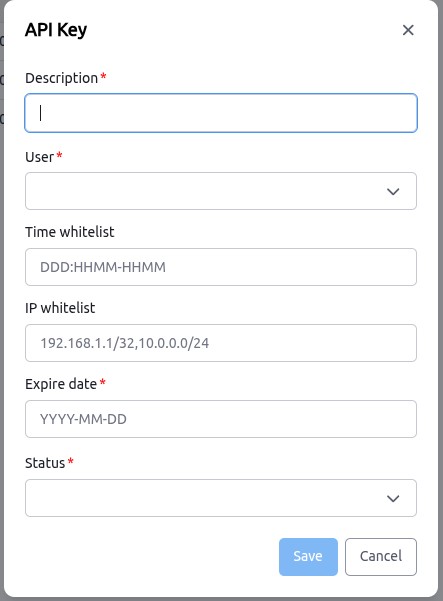Click the Expire date YYYY-MM-DD field
The height and width of the screenshot is (601, 443).
pos(221,419)
